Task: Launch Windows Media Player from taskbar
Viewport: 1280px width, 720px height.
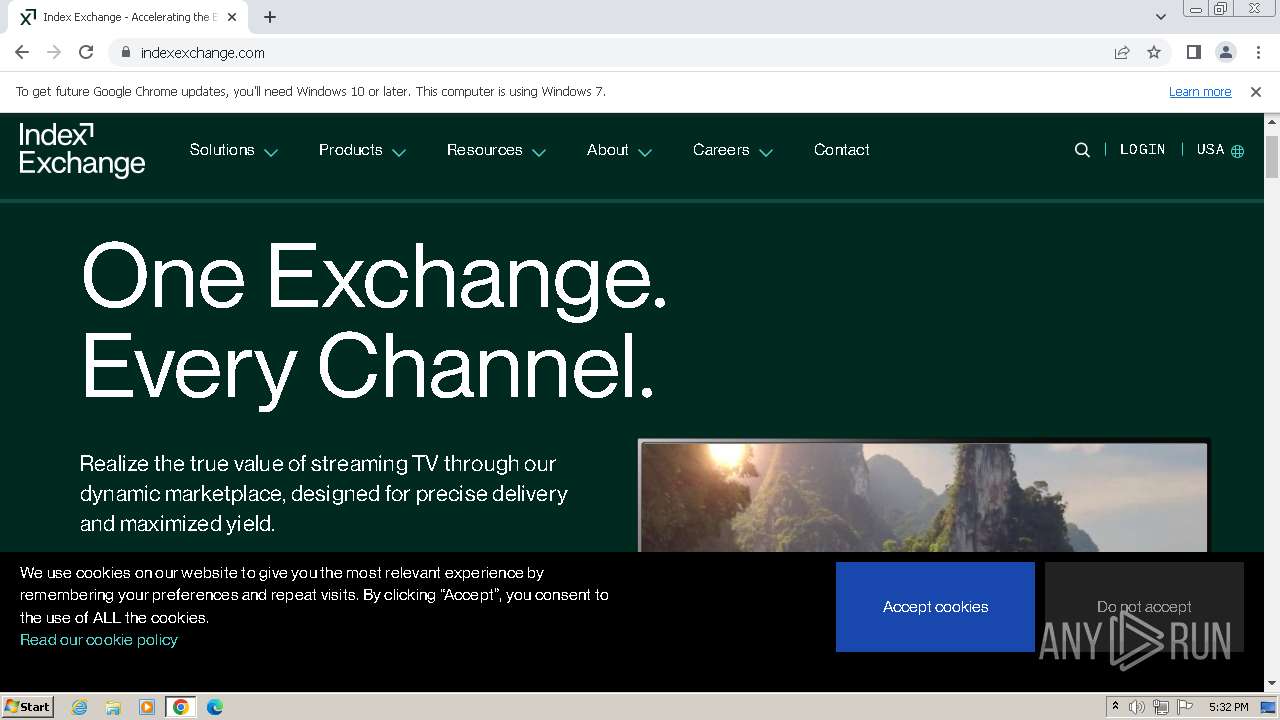Action: point(147,707)
